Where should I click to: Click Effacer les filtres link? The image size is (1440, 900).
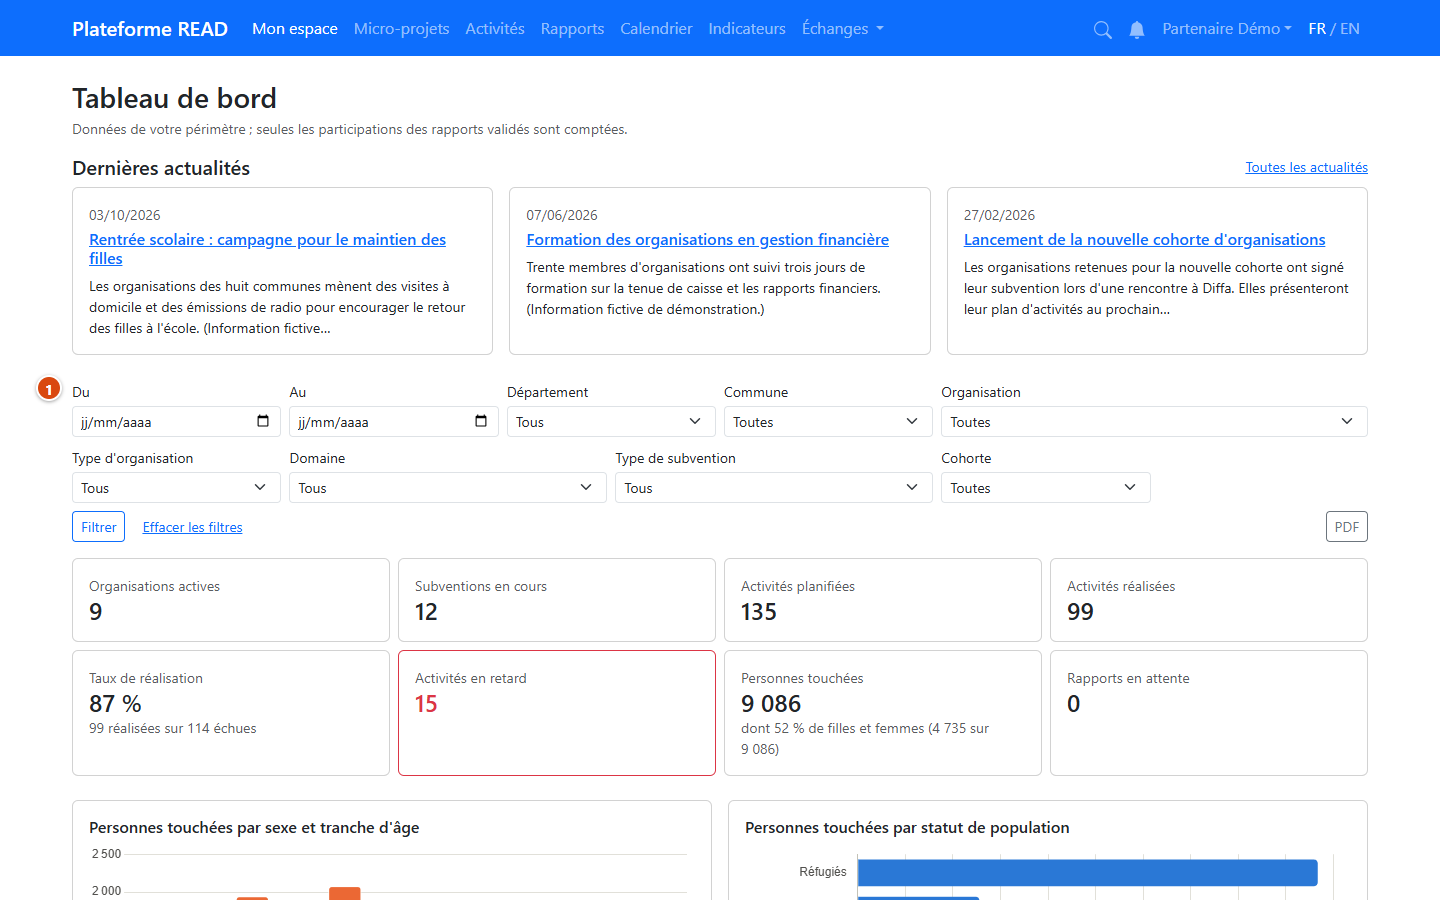(x=192, y=527)
